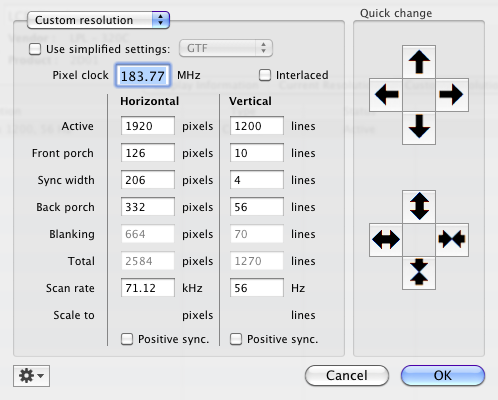Click the move up arrow in Quick change
The height and width of the screenshot is (400, 498).
point(419,62)
